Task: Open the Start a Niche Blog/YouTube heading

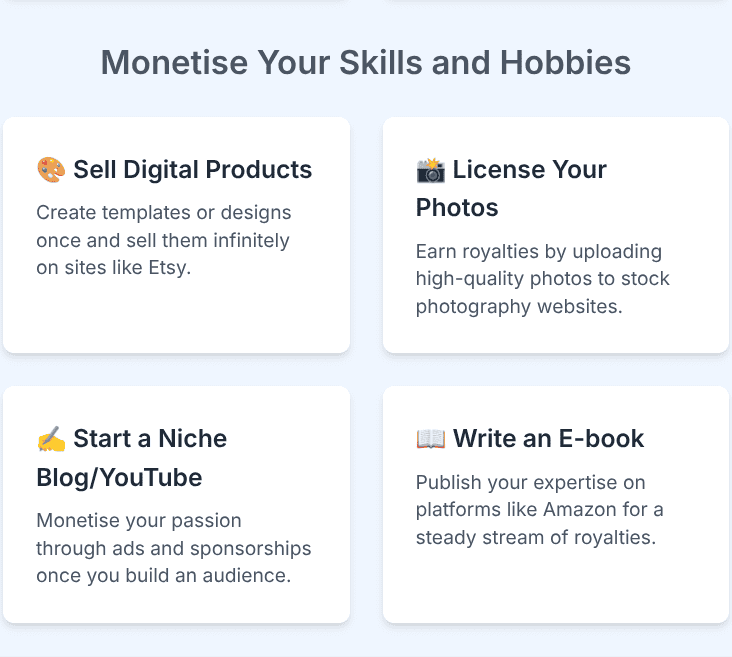Action: pos(132,458)
